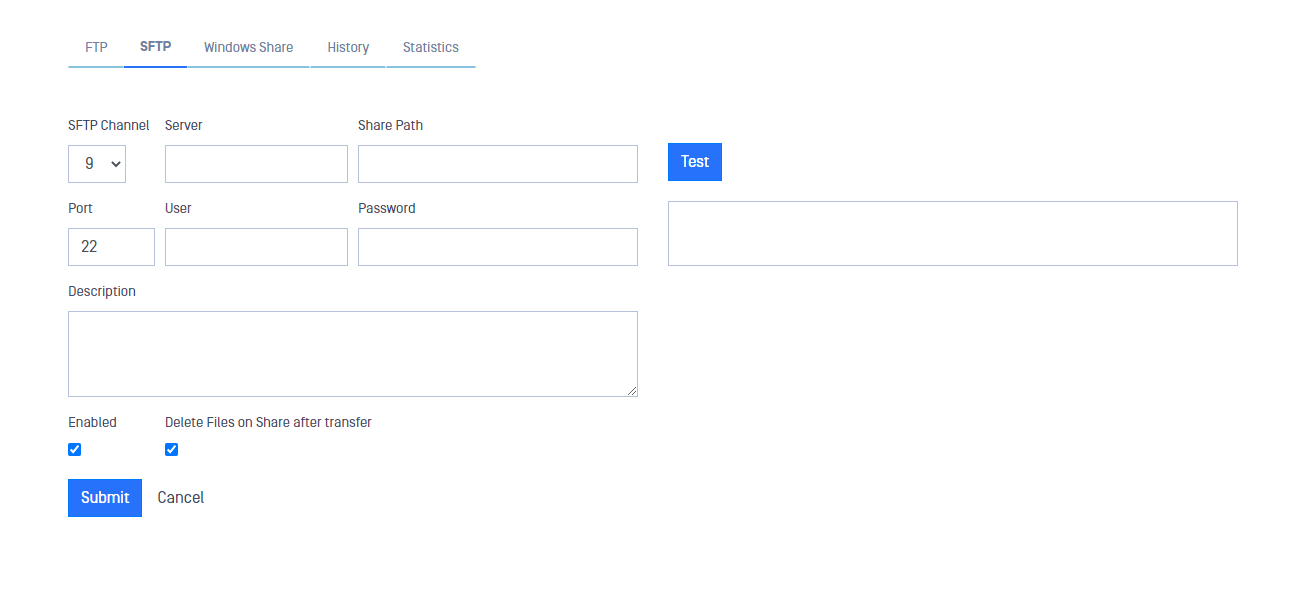Grab the Description resize handle corner

click(x=632, y=391)
